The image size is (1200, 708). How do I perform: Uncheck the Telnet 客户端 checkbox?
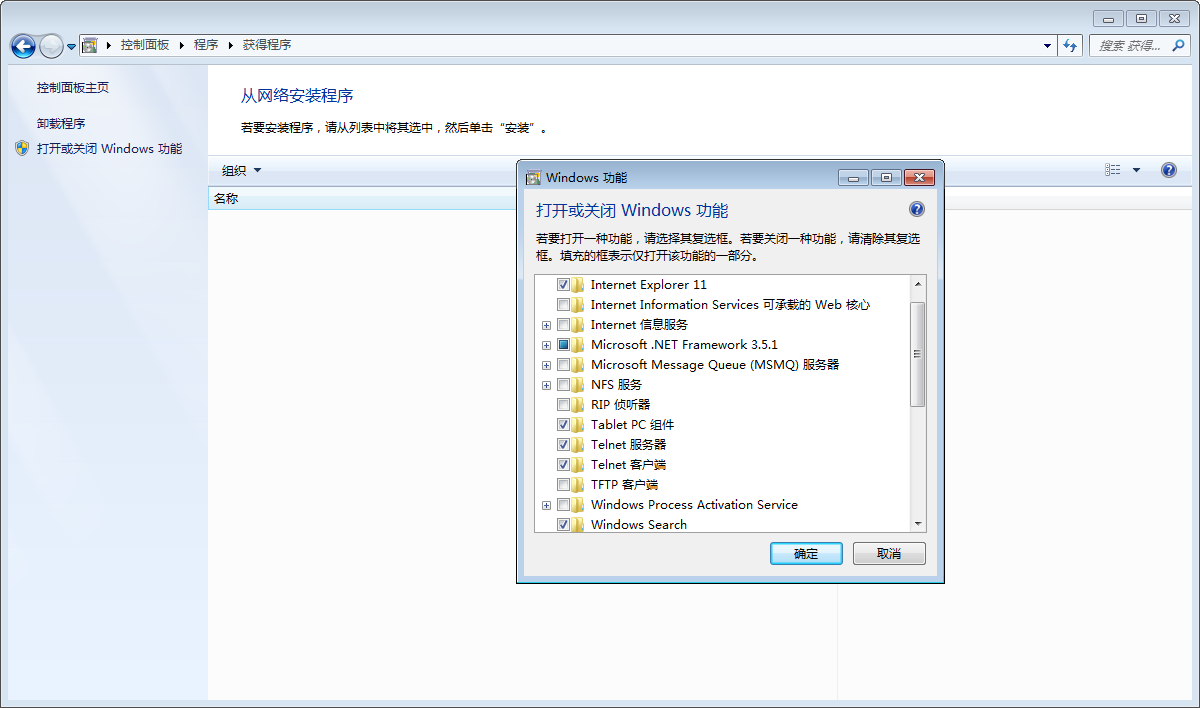pos(564,465)
